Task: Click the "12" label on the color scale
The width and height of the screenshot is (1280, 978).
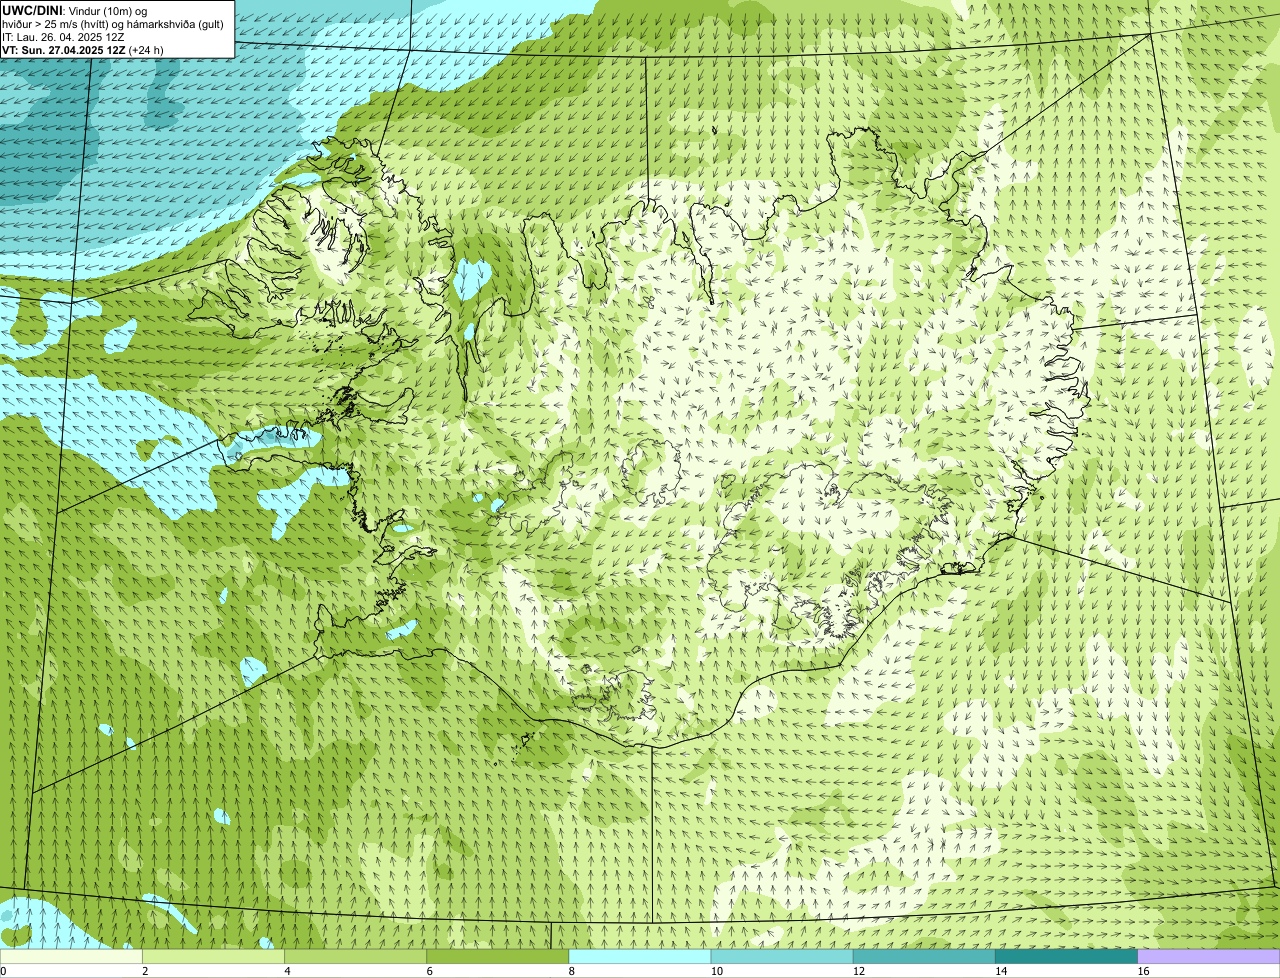Action: [859, 971]
